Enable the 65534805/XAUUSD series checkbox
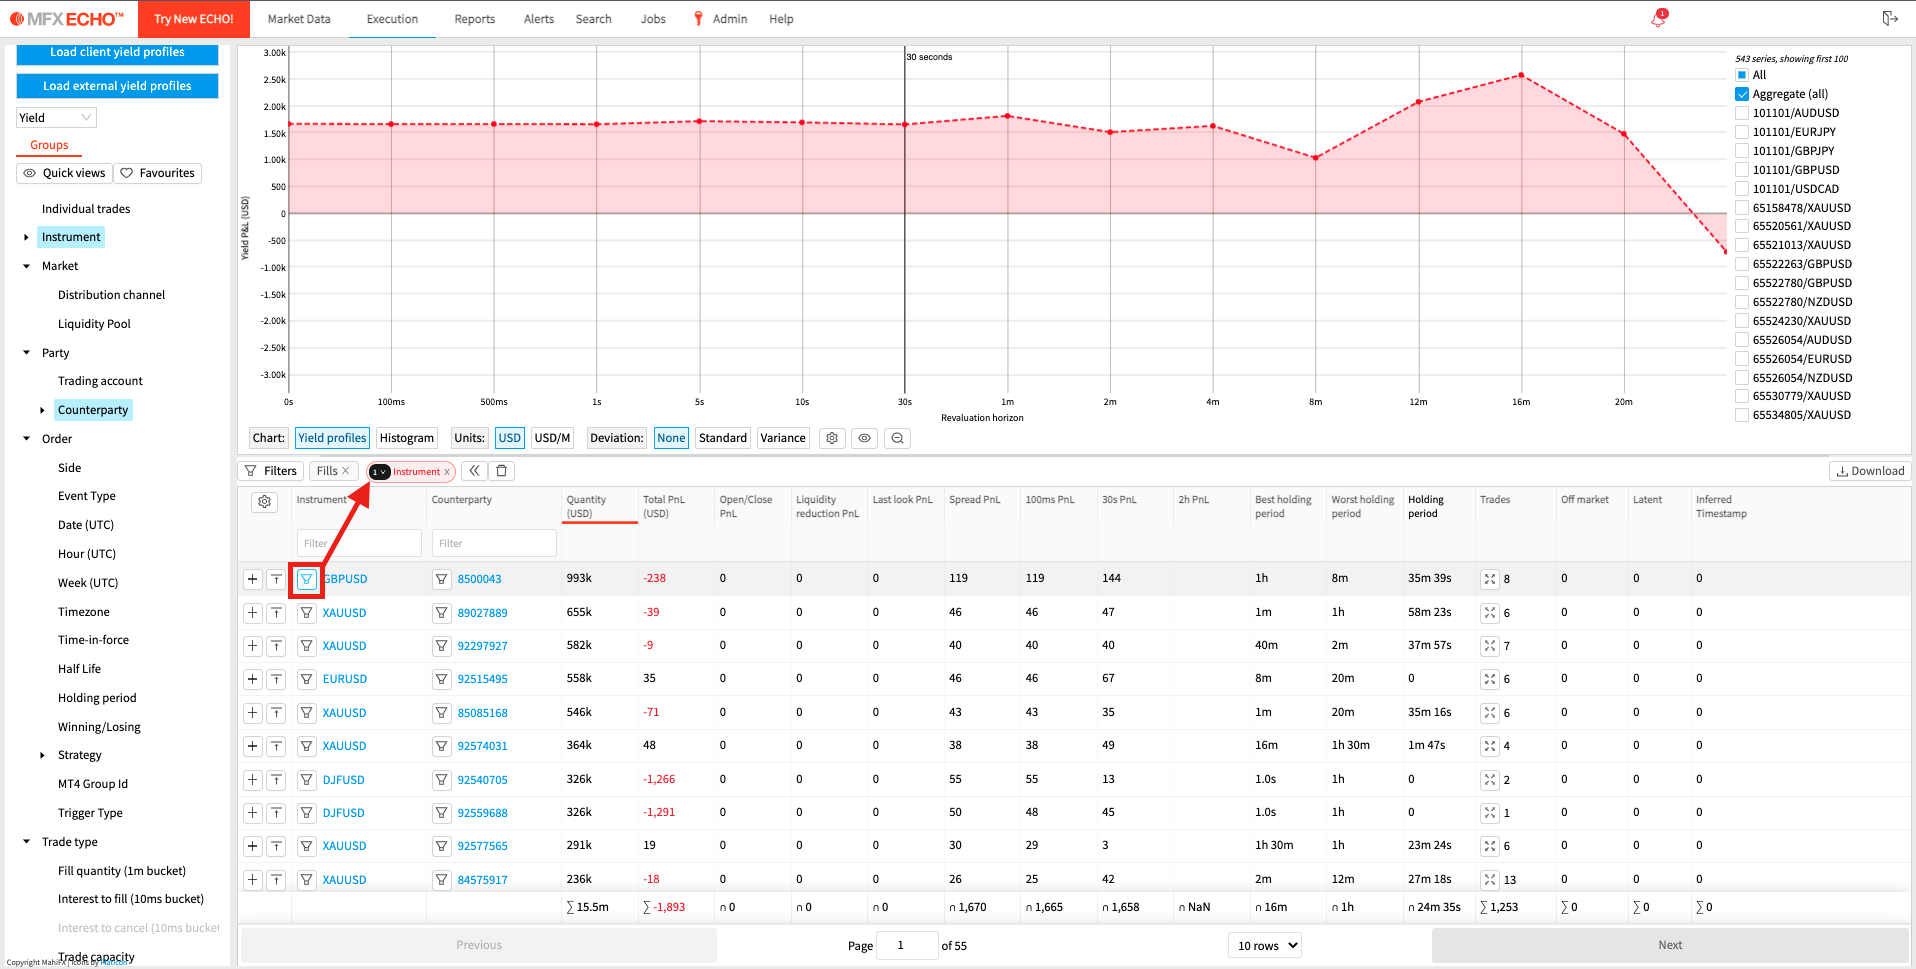 (x=1742, y=415)
